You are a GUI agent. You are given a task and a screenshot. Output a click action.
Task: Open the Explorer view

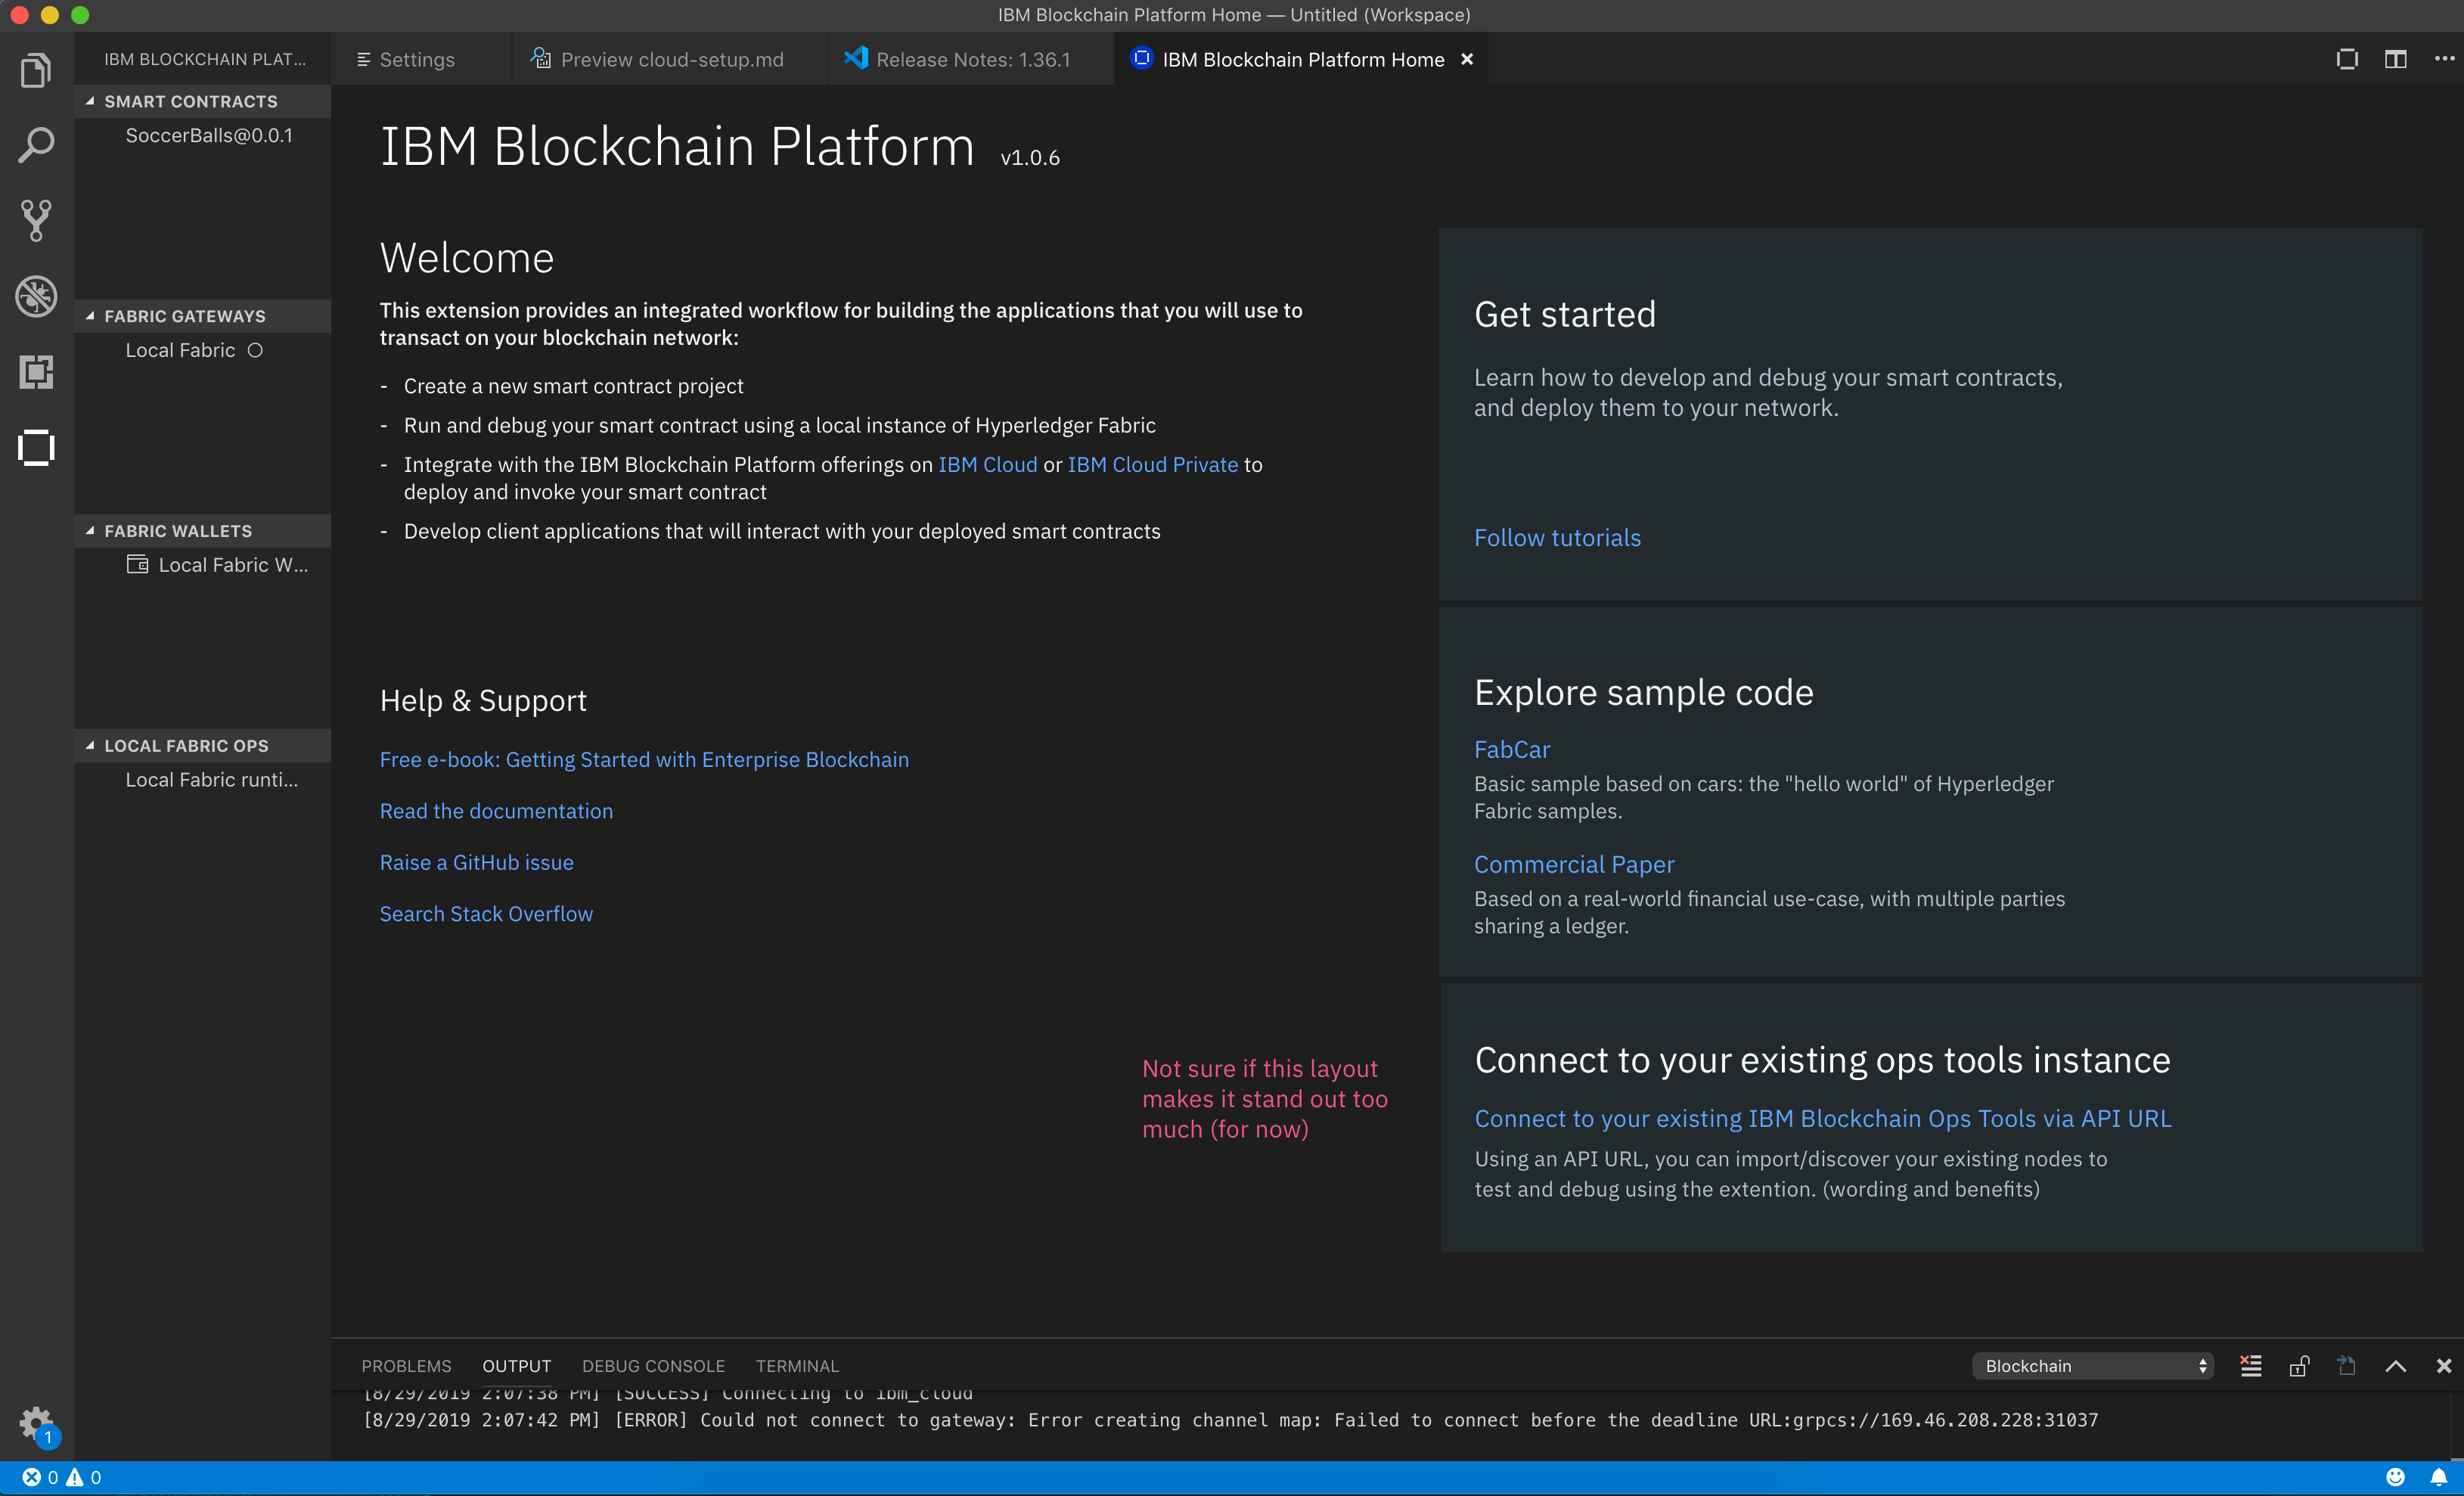coord(36,69)
